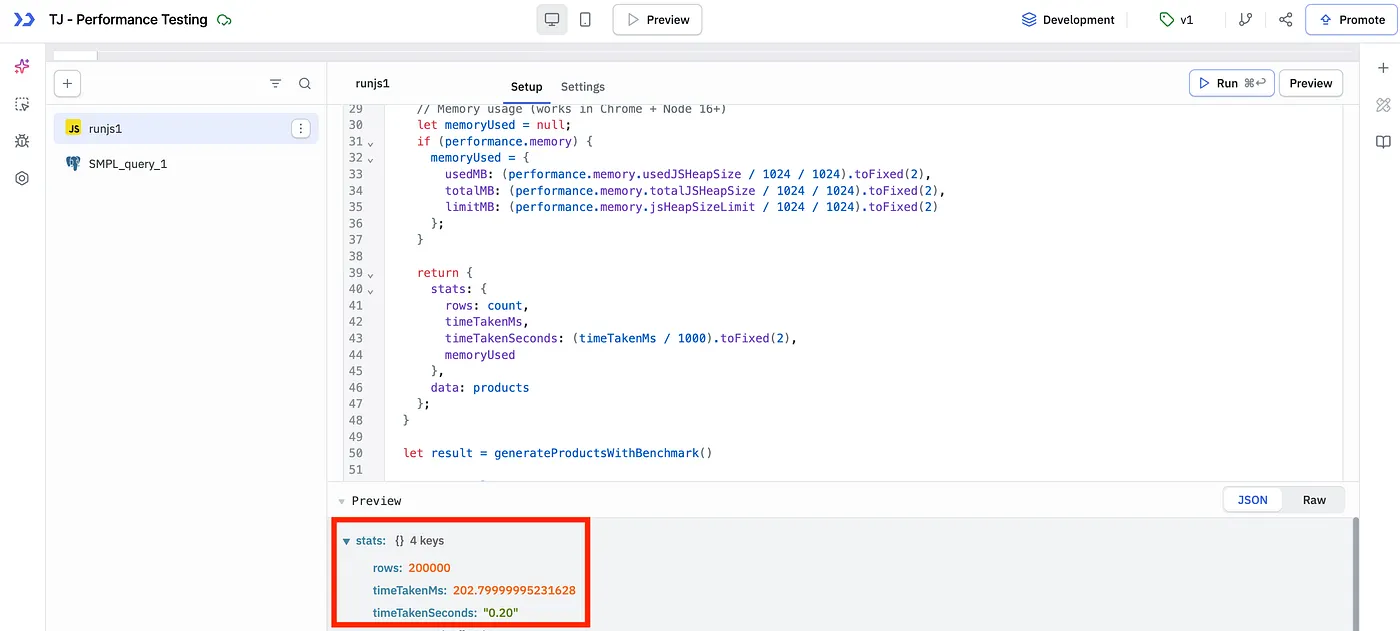Screen dimensions: 1400x631
Task: Open the git branch icon
Action: click(1245, 20)
